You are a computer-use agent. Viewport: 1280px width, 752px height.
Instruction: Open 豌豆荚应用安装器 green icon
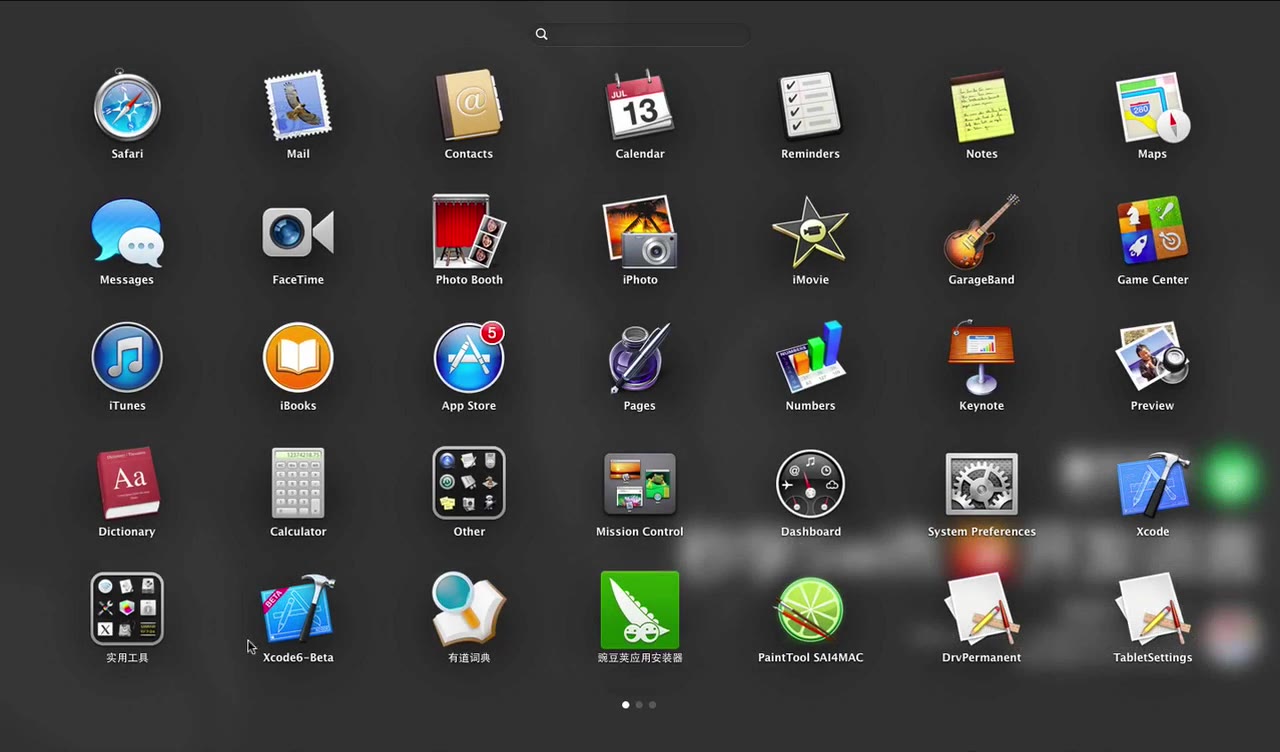[640, 609]
